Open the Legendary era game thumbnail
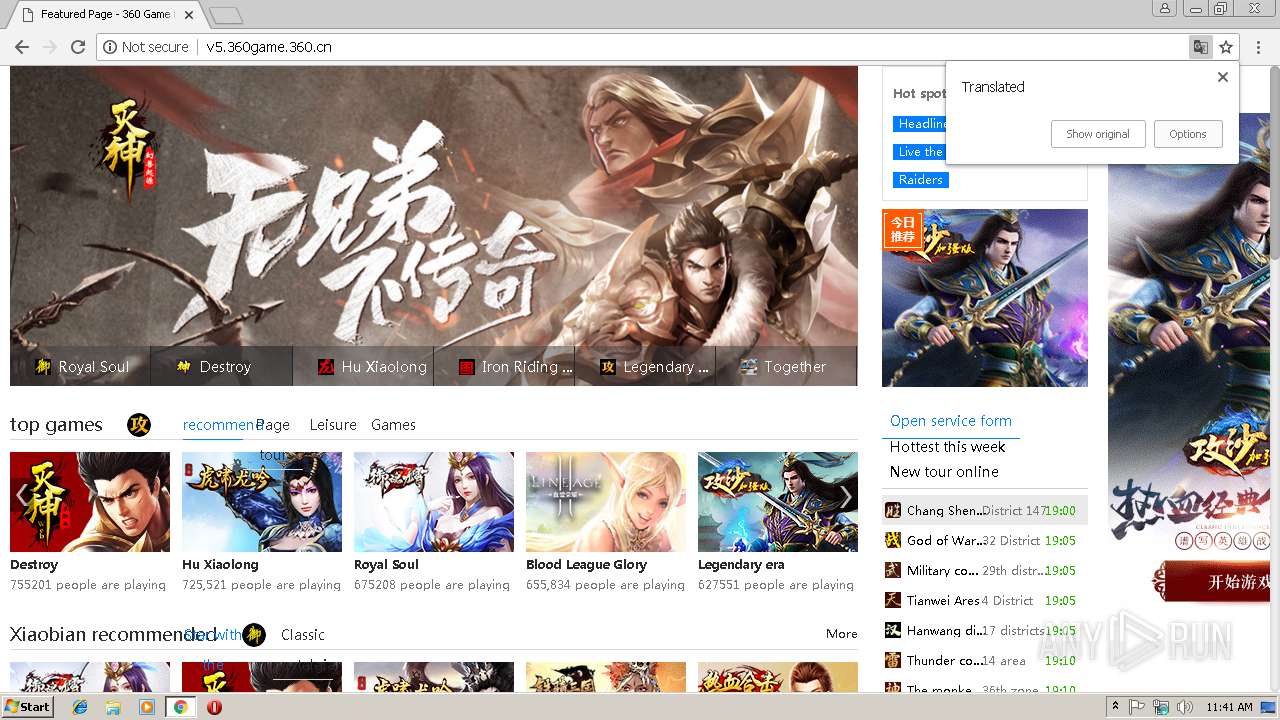This screenshot has height=720, width=1280. (778, 502)
